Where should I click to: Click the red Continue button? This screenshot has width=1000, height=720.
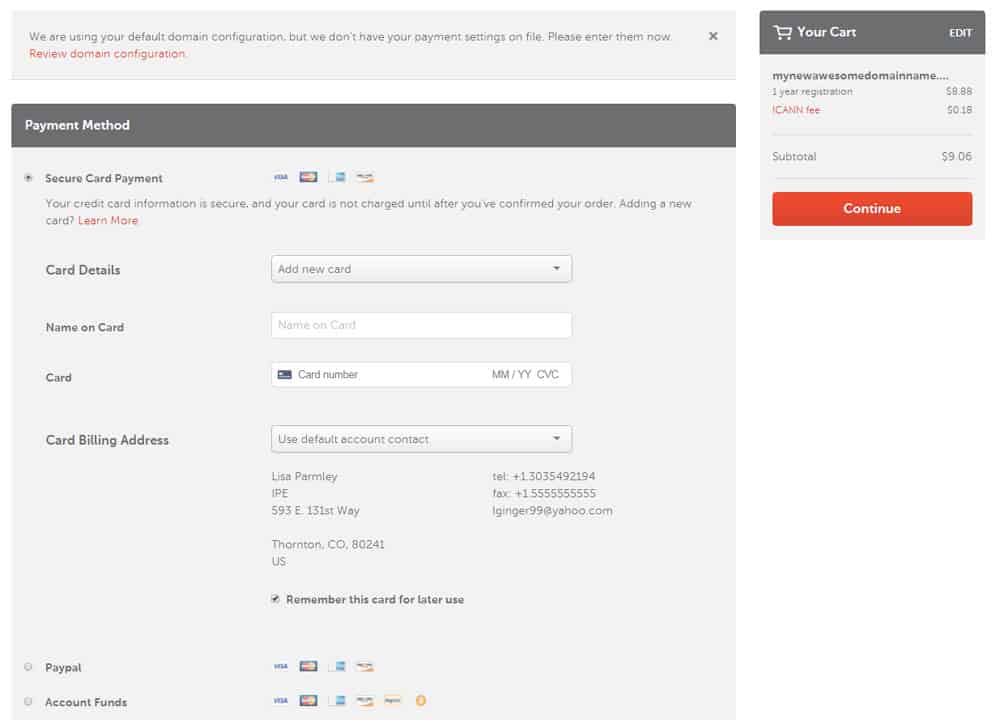872,209
